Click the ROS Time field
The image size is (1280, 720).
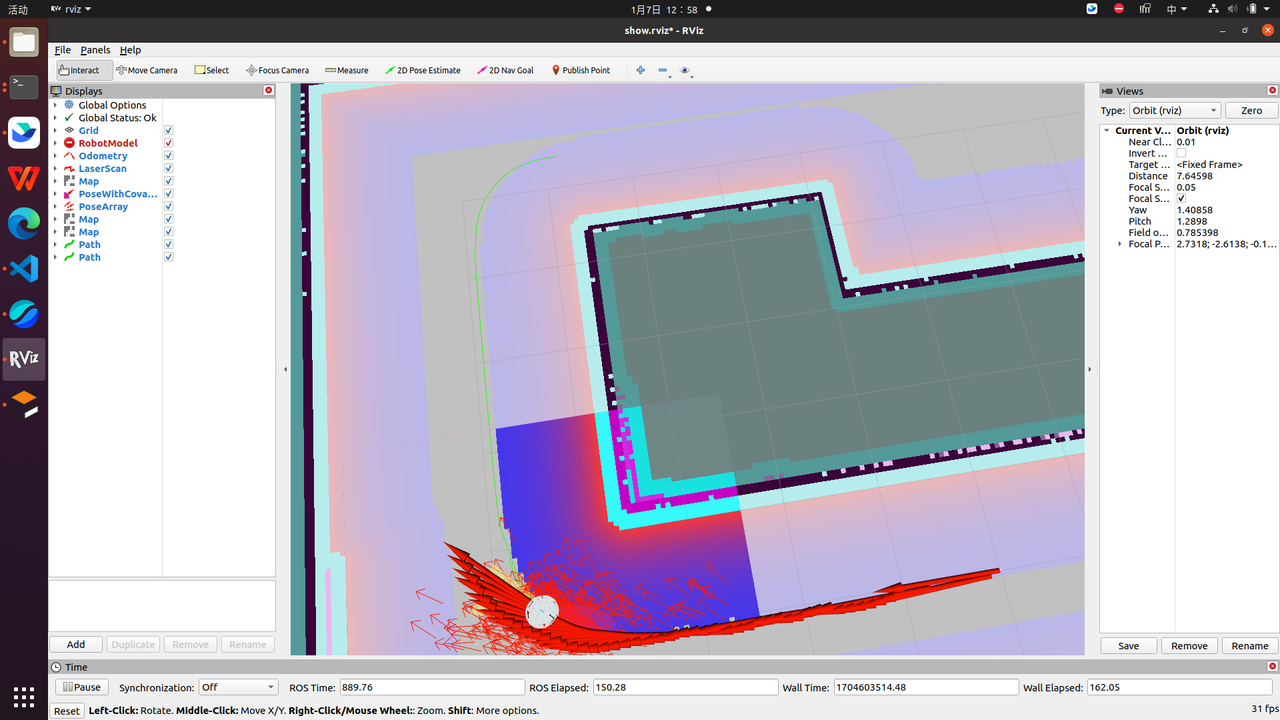[431, 687]
